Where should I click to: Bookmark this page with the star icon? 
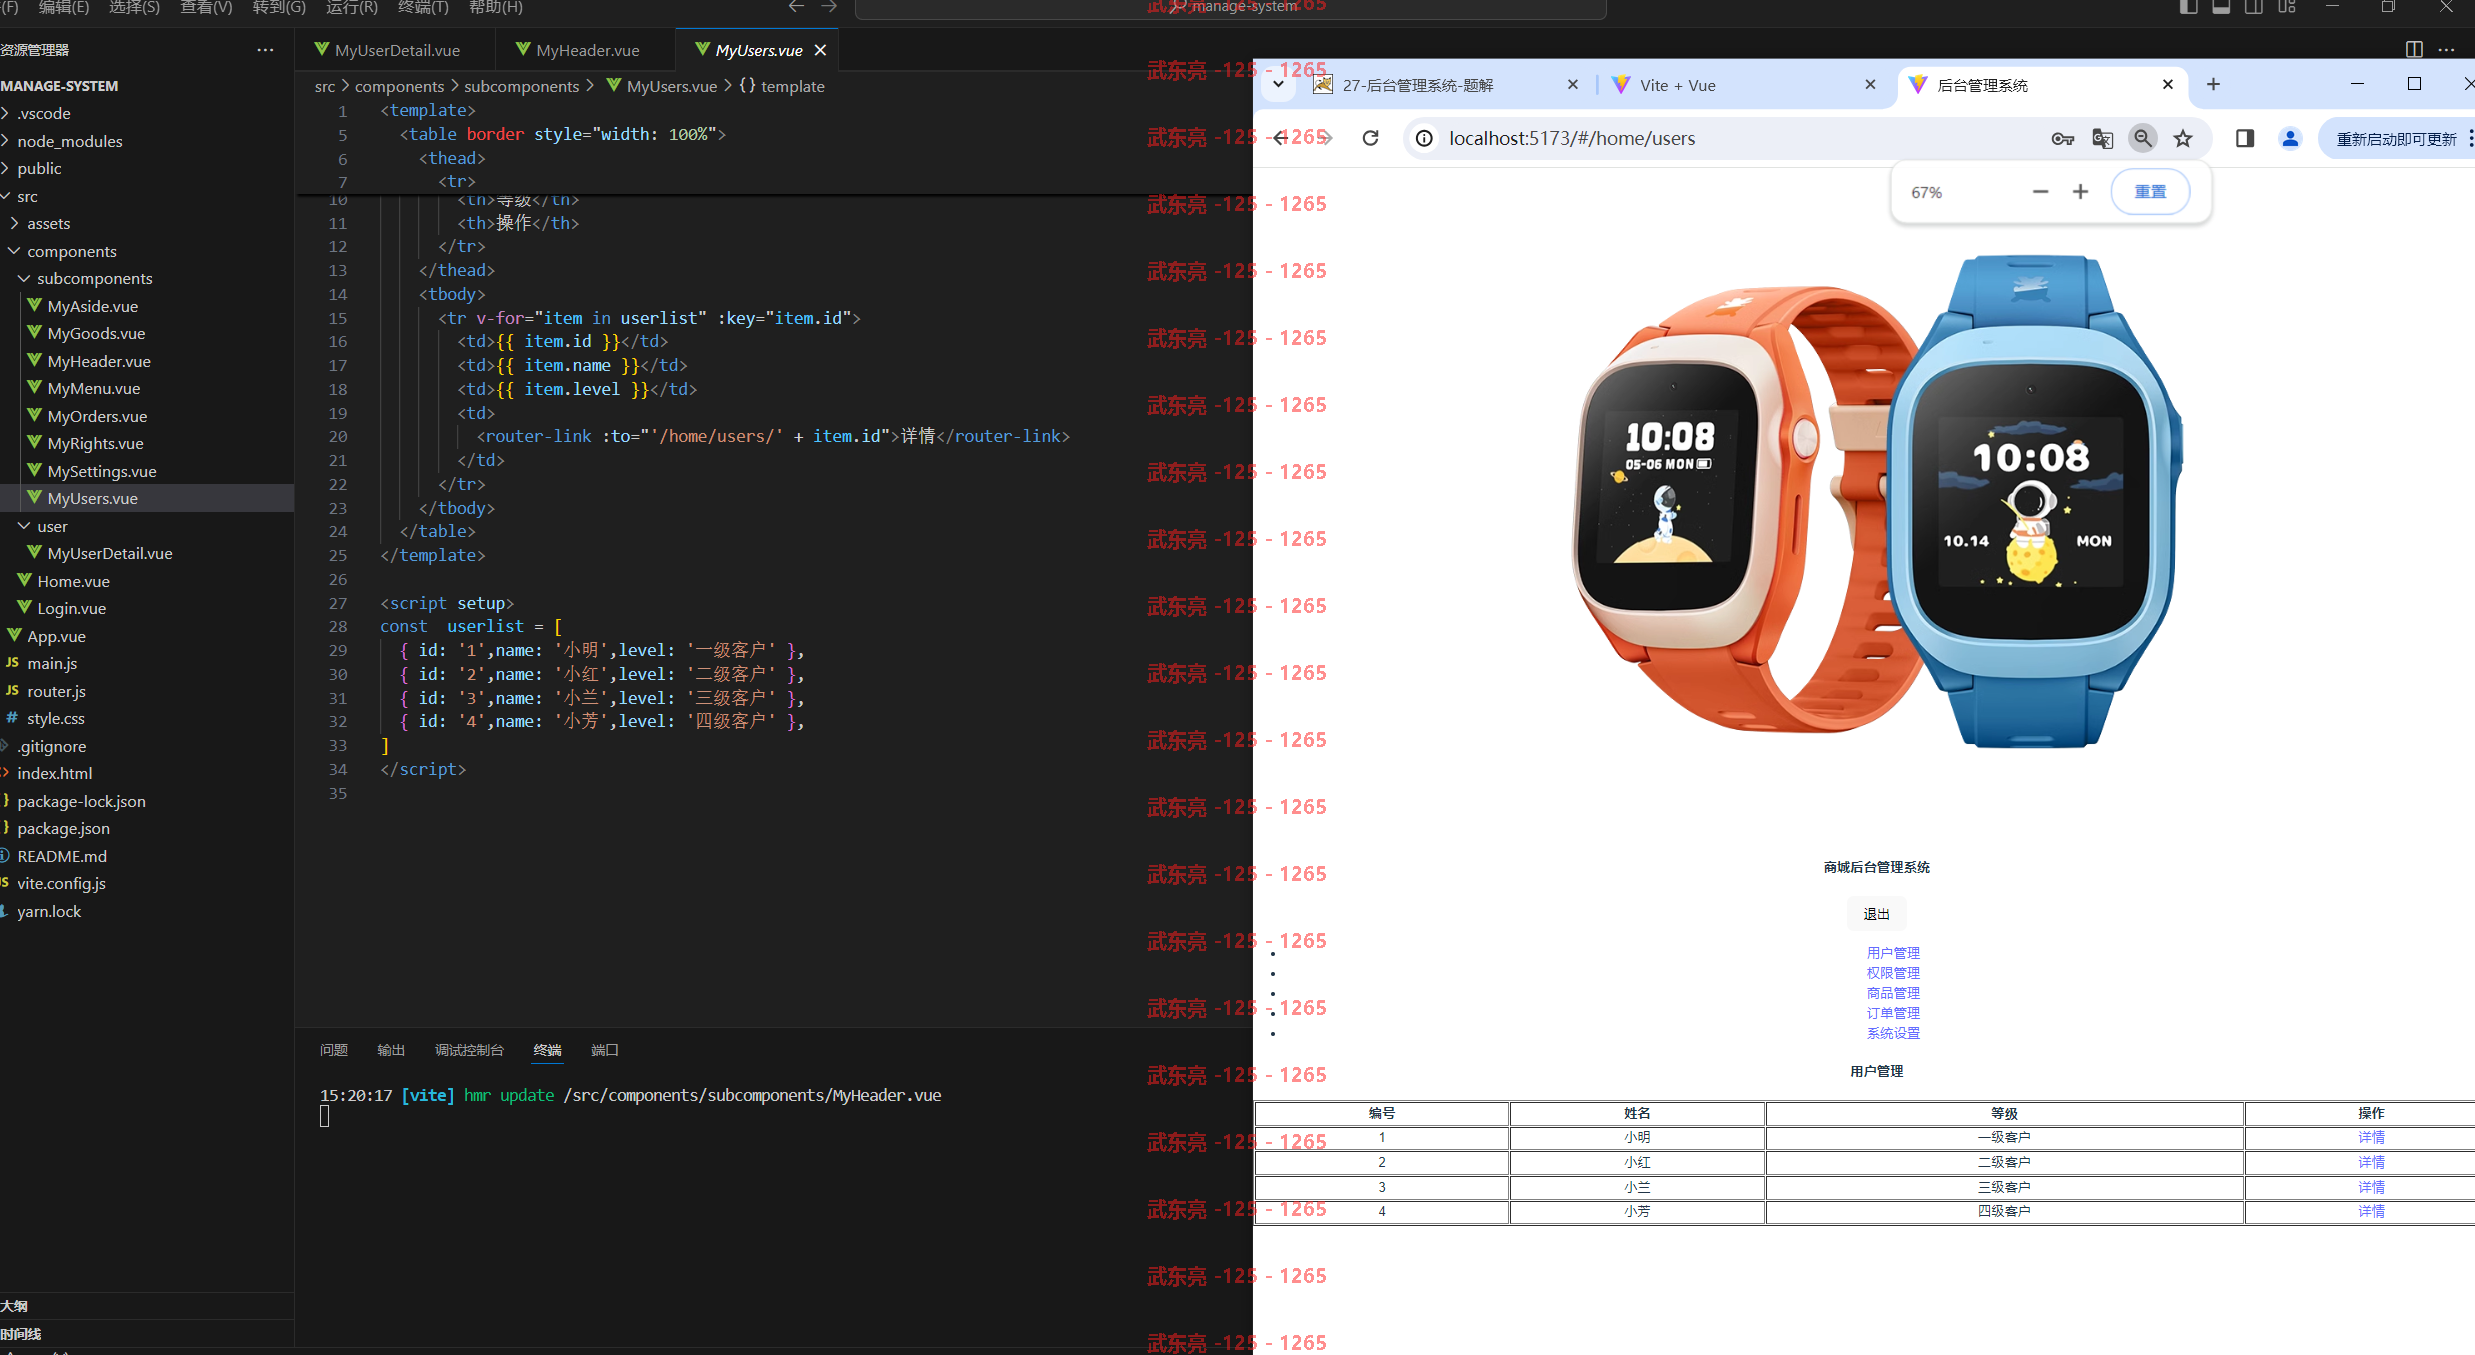point(2183,139)
